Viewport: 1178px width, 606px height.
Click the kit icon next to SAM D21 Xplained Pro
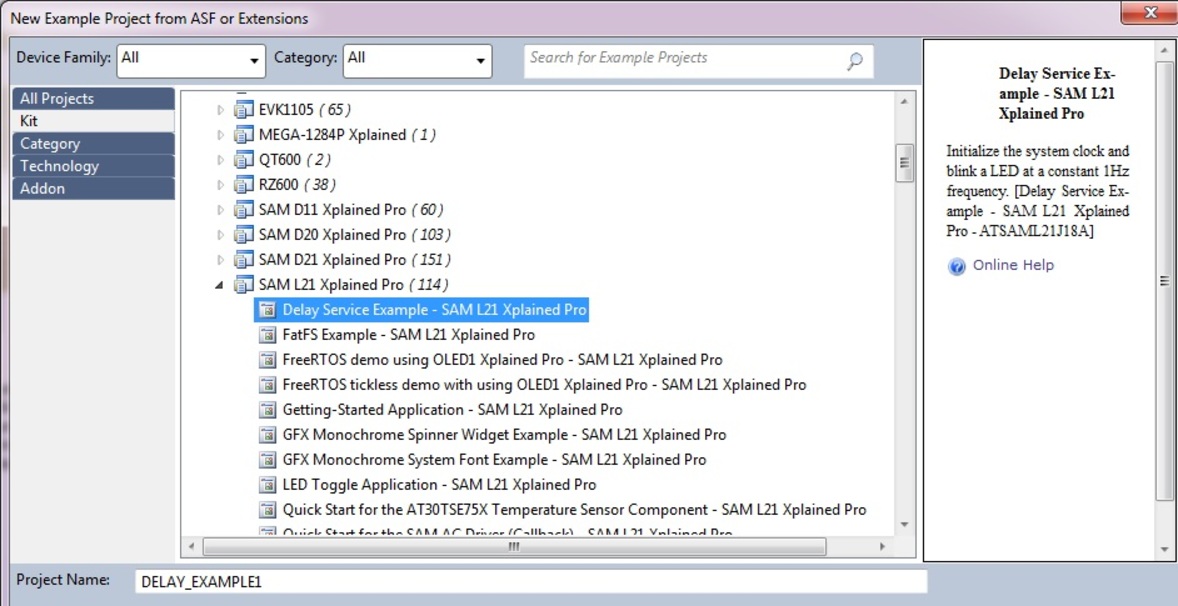[x=244, y=259]
